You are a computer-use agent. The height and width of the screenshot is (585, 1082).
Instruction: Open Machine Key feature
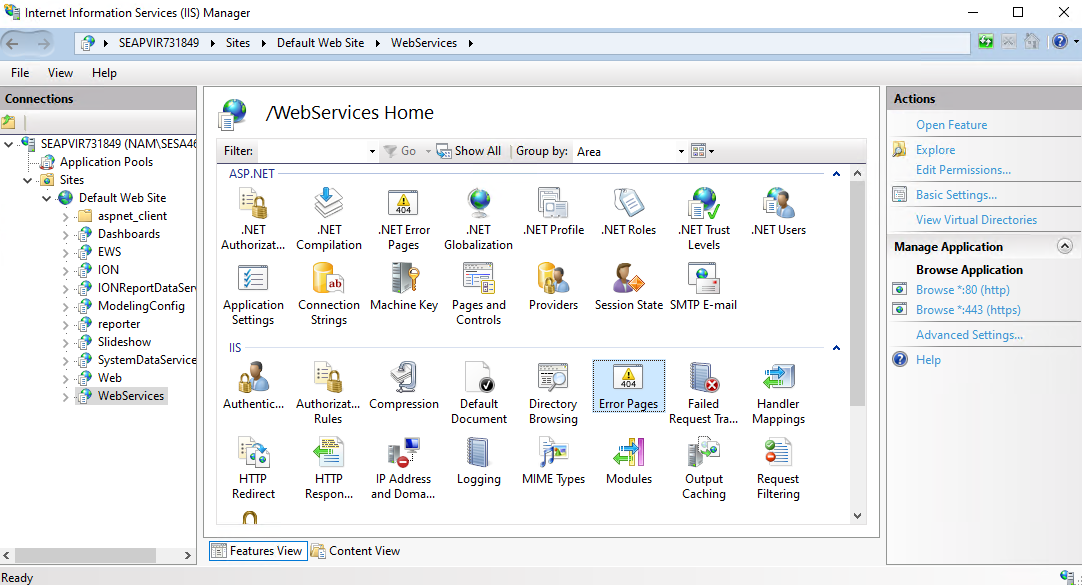pos(404,287)
